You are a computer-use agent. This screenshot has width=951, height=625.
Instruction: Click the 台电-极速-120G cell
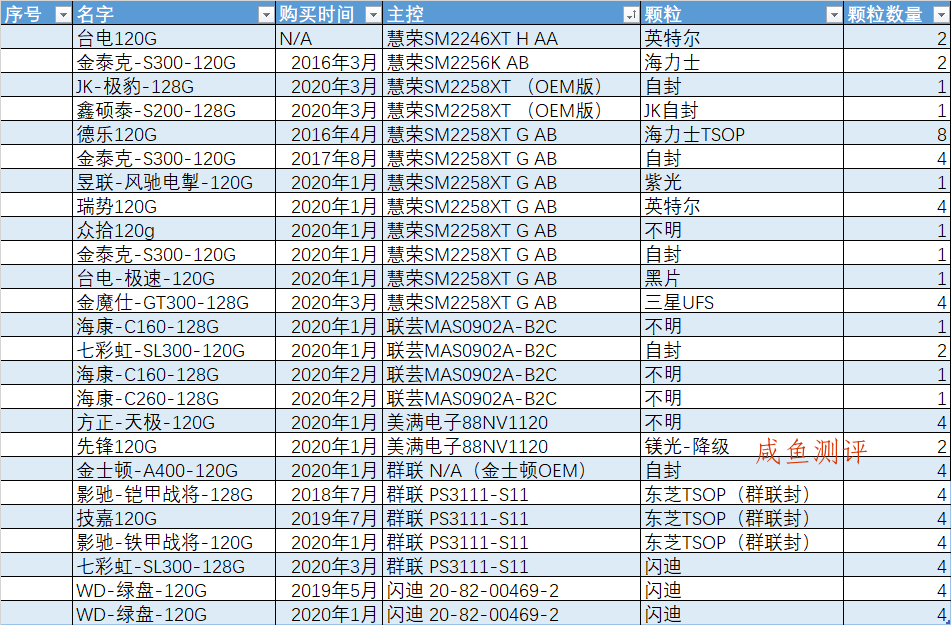pos(174,279)
